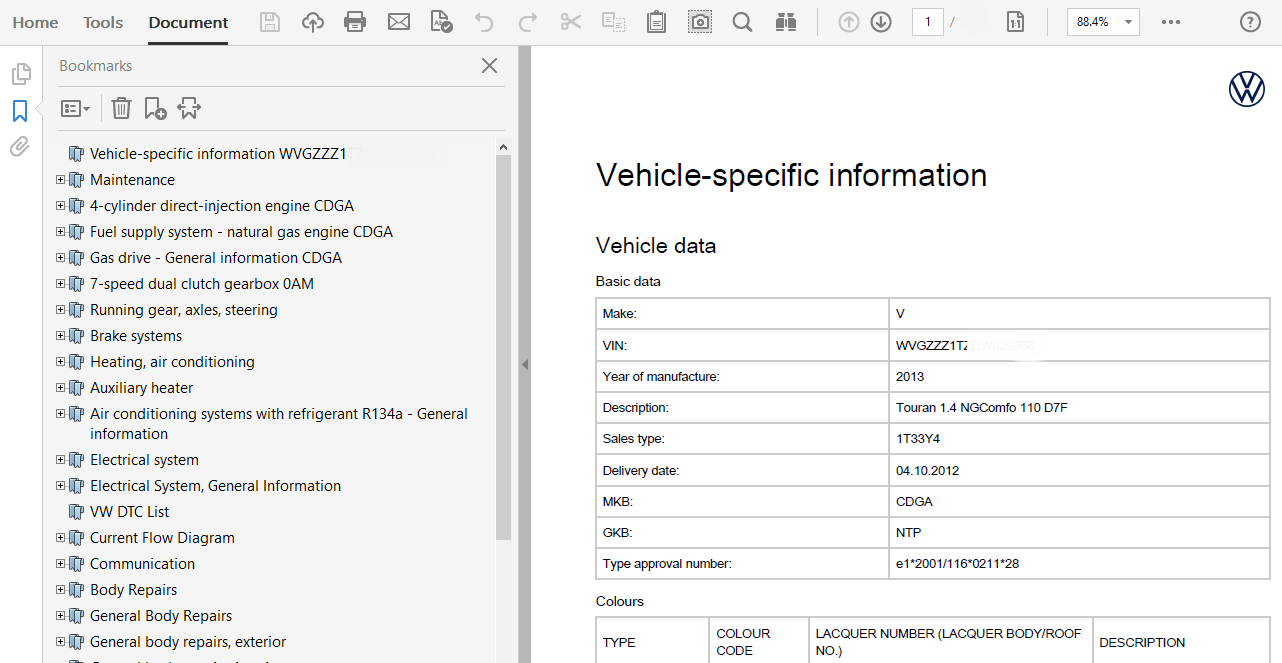Expand the Maintenance bookmark
Viewport: 1282px width, 663px height.
tap(61, 180)
